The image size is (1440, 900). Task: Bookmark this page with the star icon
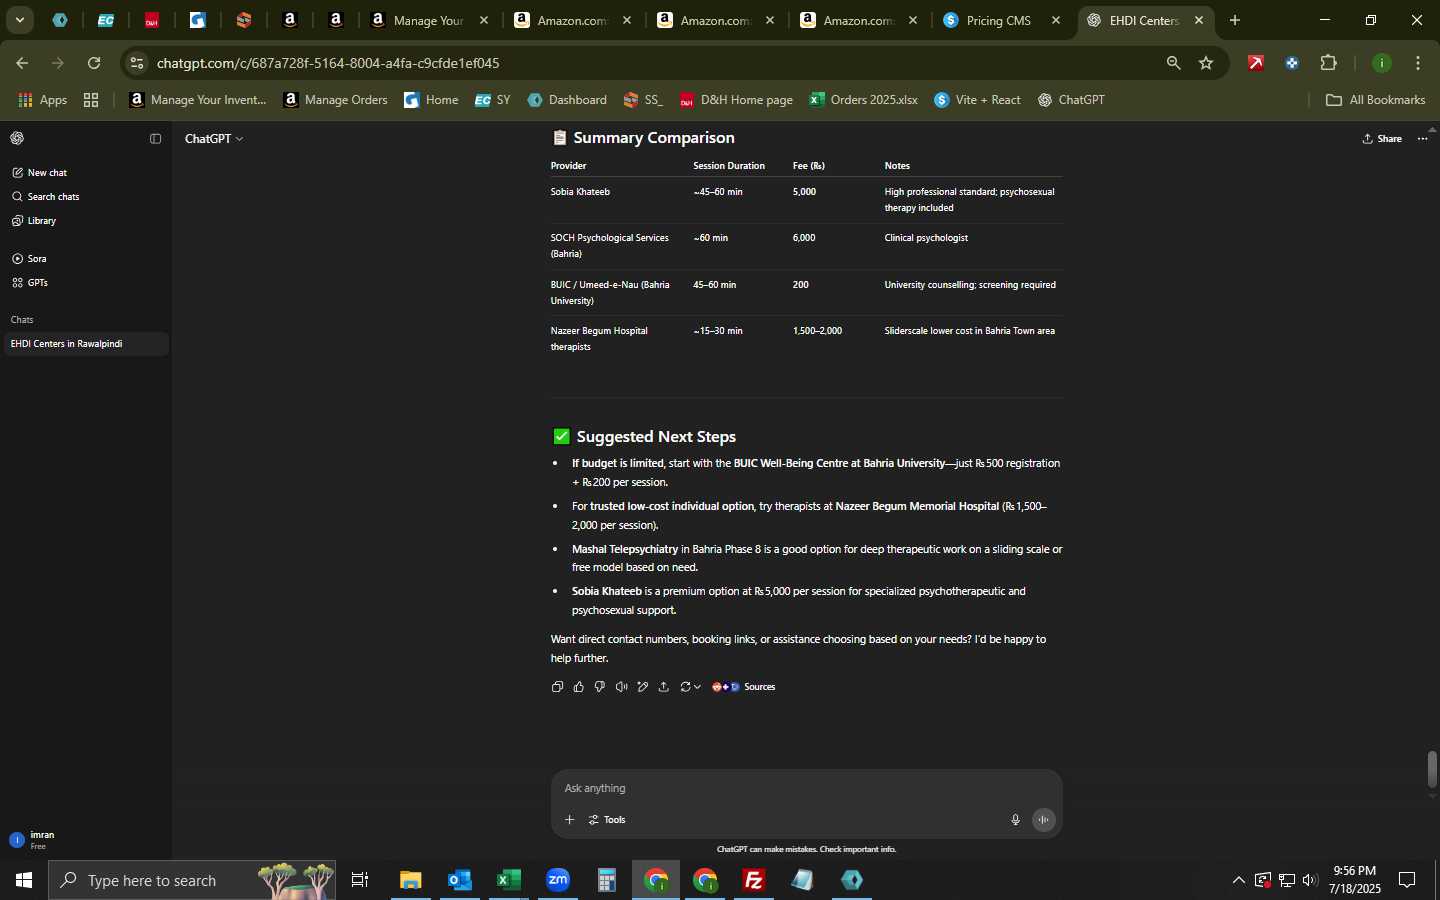(x=1206, y=63)
